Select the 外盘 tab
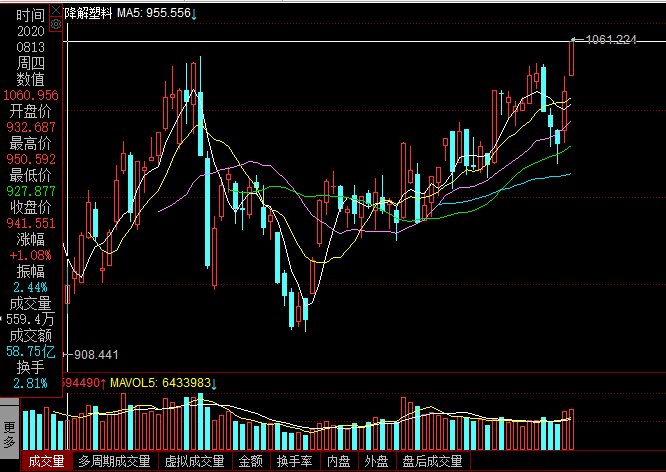The image size is (666, 472). point(376,462)
